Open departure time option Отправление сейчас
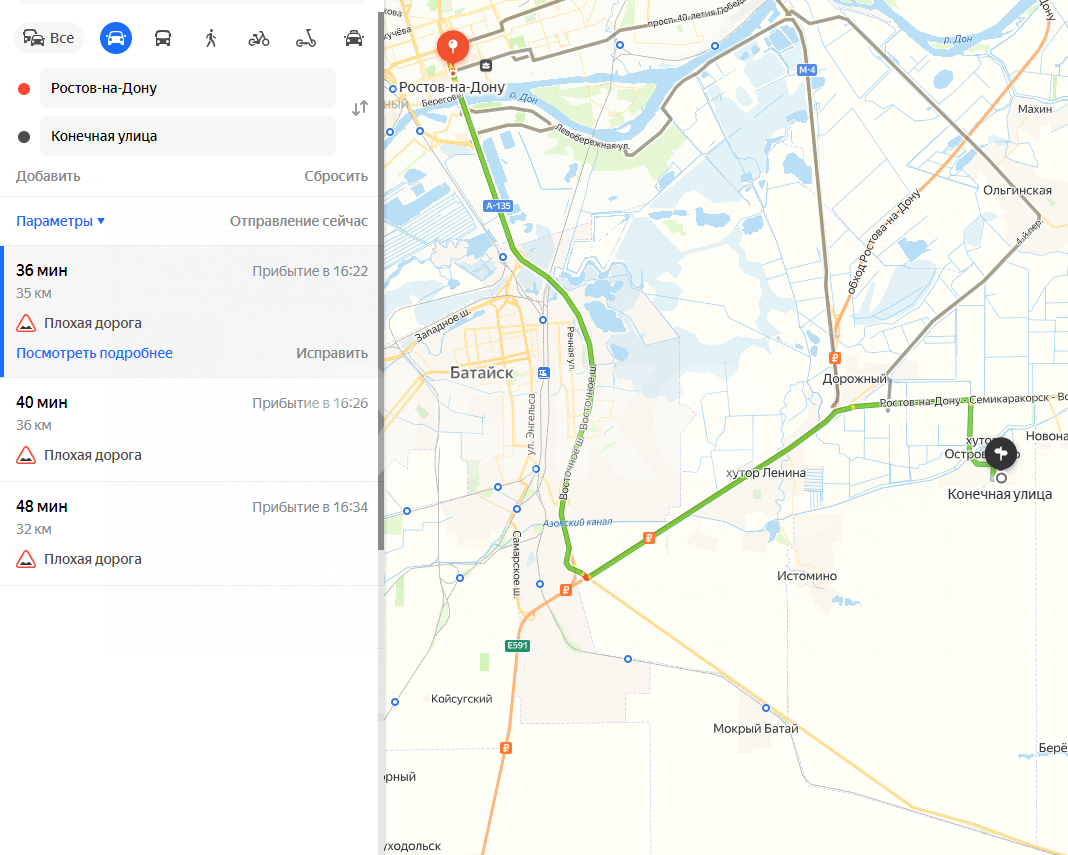The height and width of the screenshot is (855, 1068). [298, 221]
